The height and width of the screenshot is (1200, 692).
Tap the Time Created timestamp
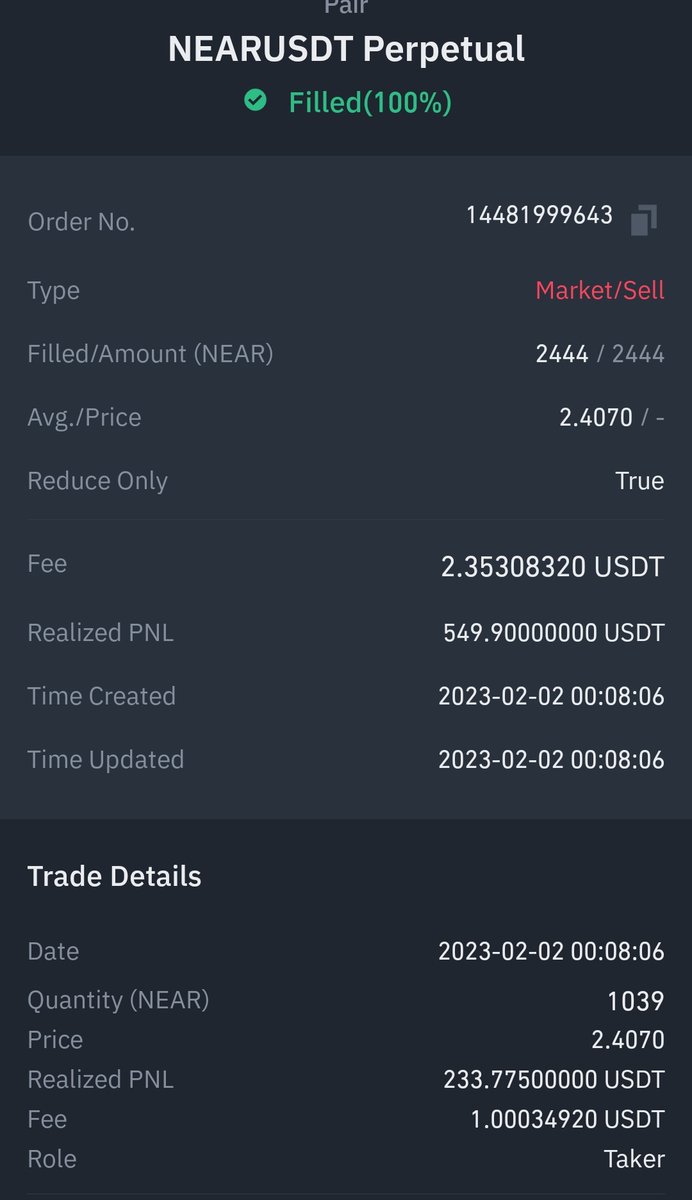551,696
